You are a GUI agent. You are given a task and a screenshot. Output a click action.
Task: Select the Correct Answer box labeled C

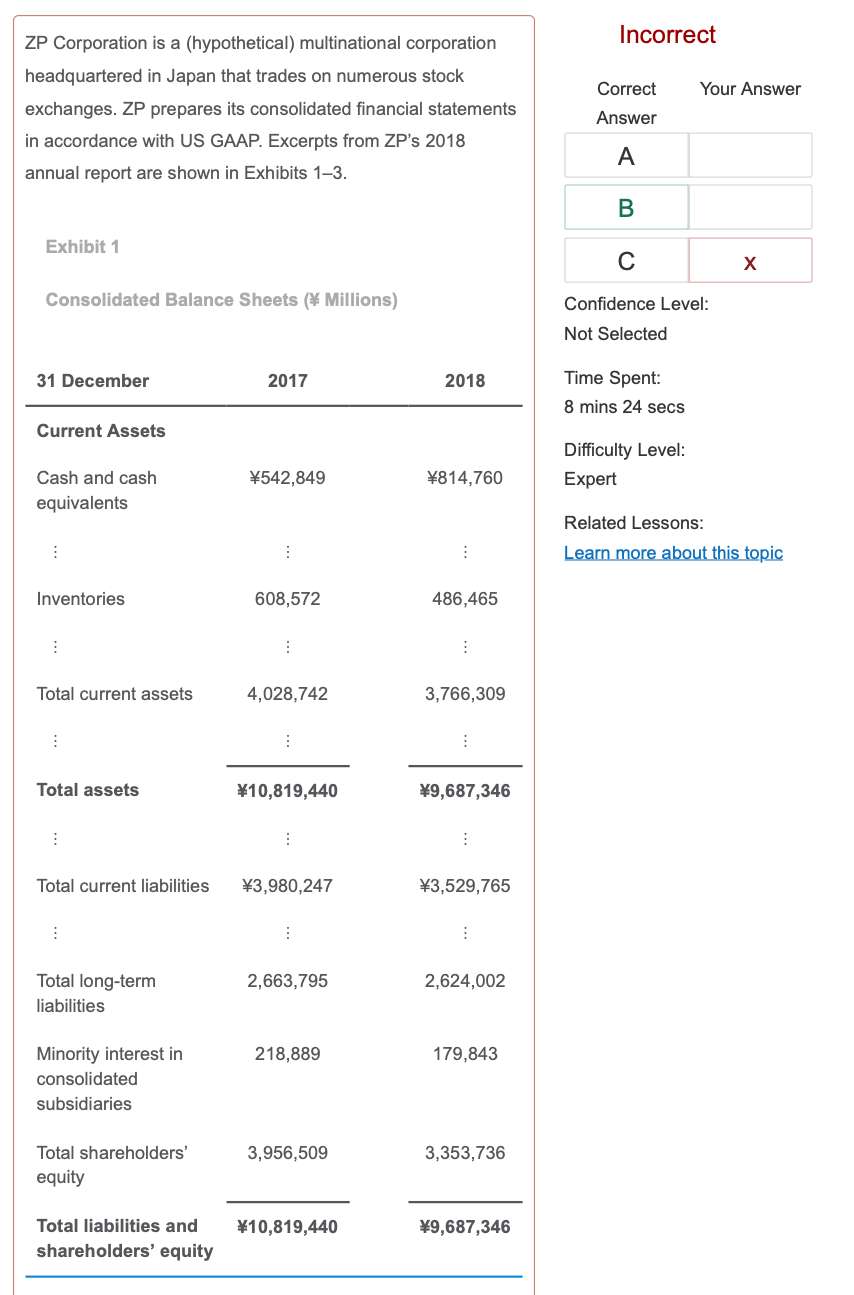pyautogui.click(x=626, y=261)
